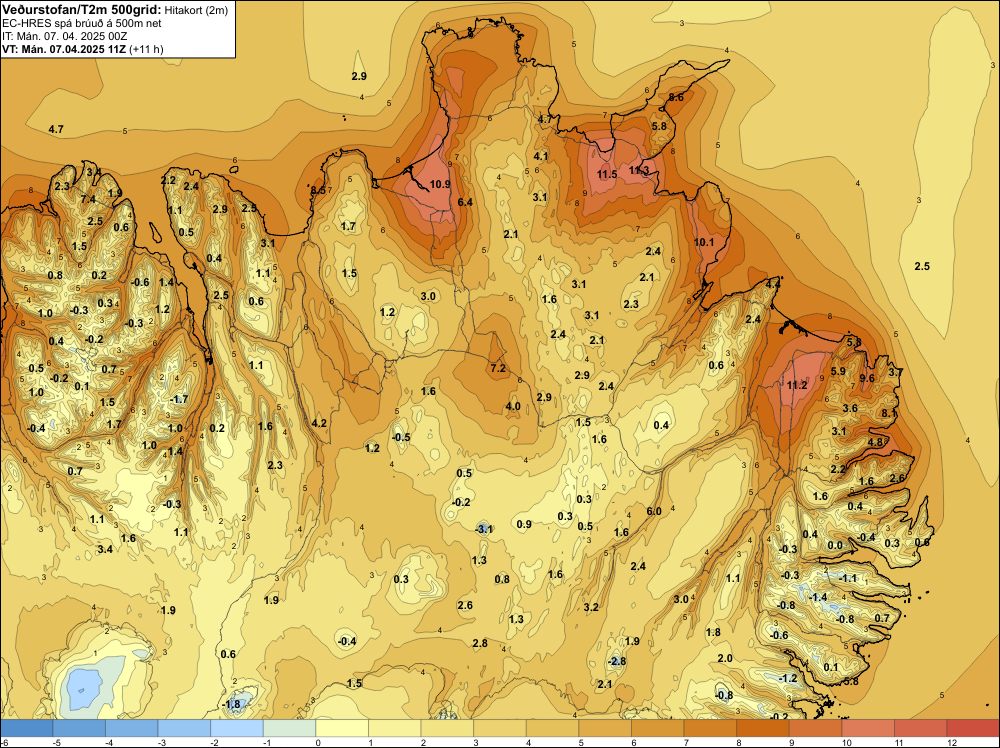The height and width of the screenshot is (748, 1000).
Task: Click the temperature value -1.7 on the map
Action: point(179,399)
